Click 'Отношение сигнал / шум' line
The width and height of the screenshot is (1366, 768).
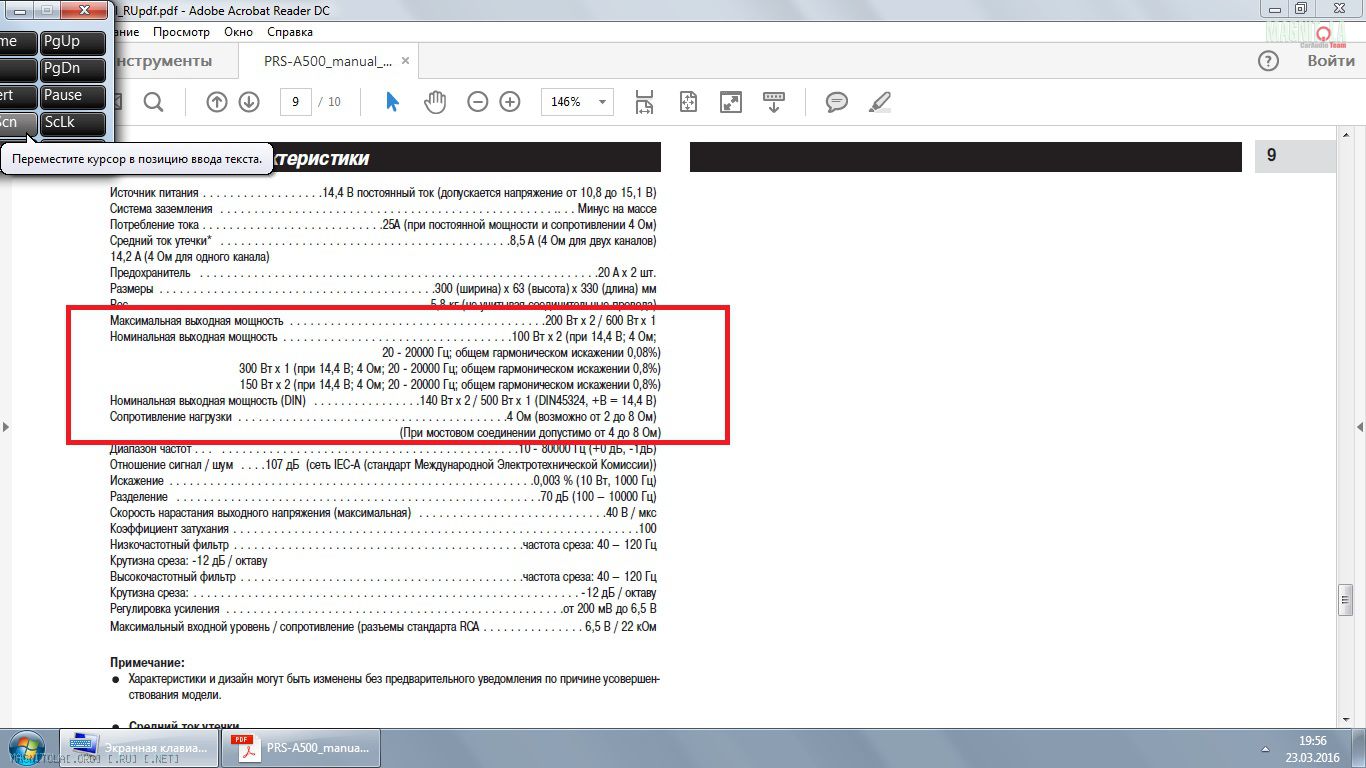(383, 465)
